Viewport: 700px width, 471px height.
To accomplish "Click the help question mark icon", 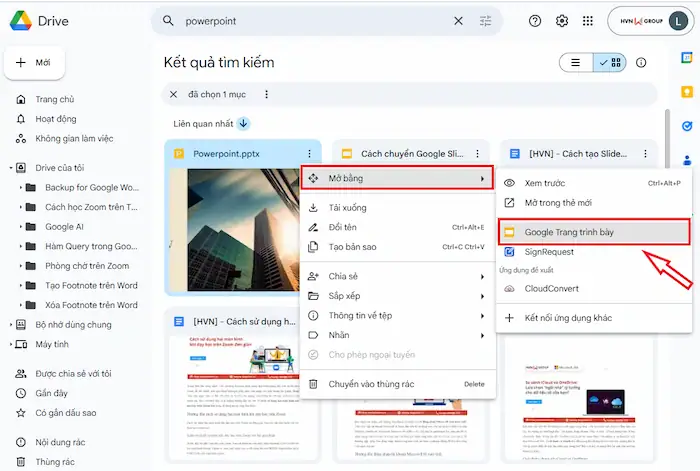I will [535, 21].
